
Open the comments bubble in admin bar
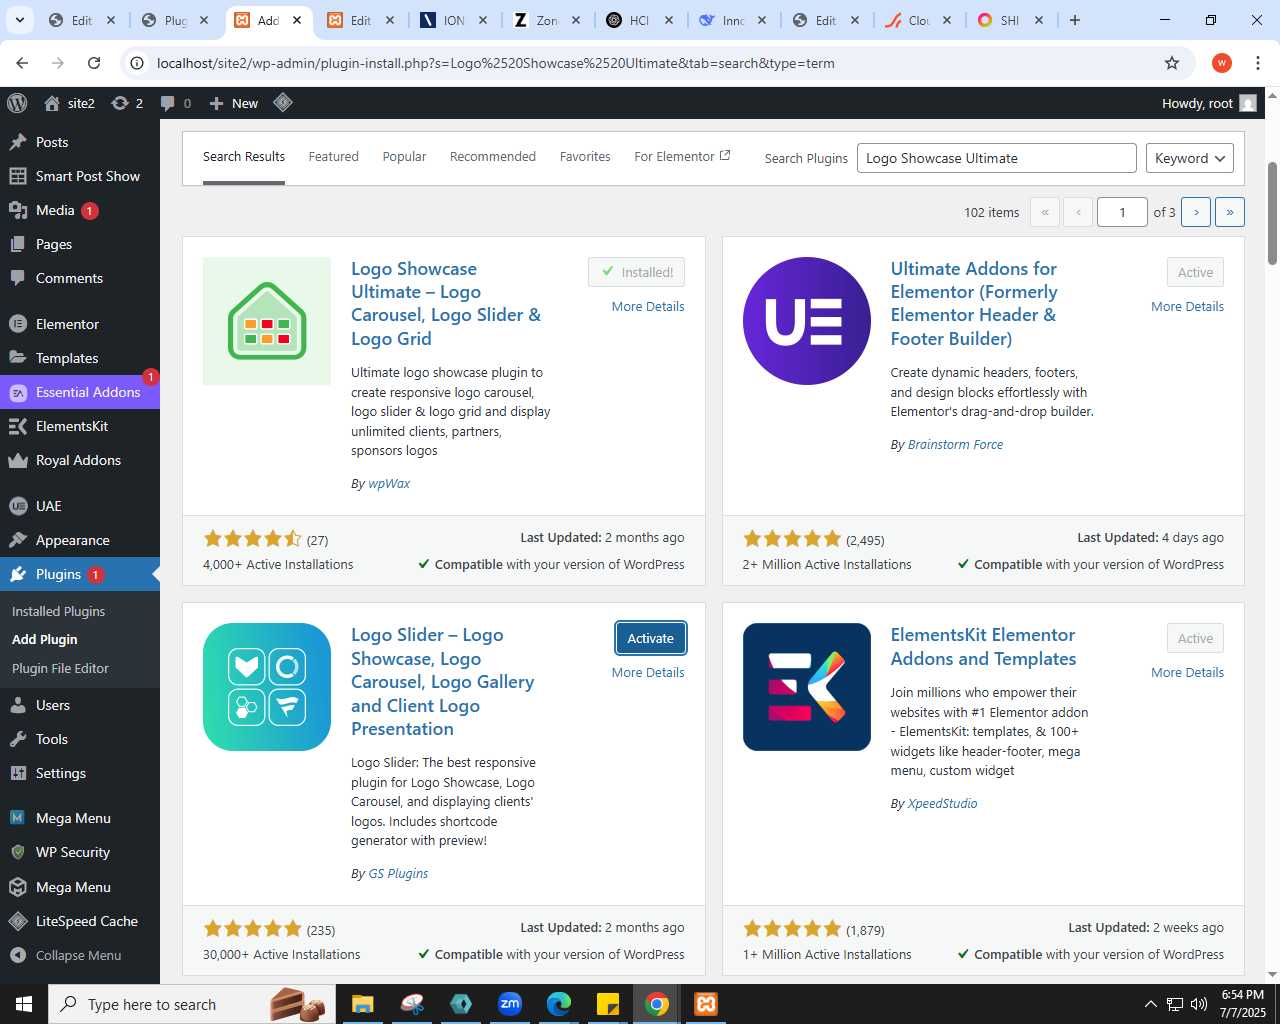(x=175, y=103)
